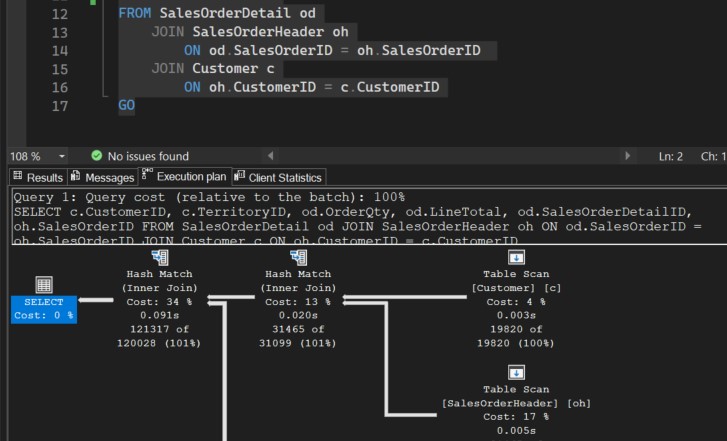The image size is (727, 441).
Task: Click the Cost: 17 % label of SalesOrderHeader scan
Action: [516, 416]
